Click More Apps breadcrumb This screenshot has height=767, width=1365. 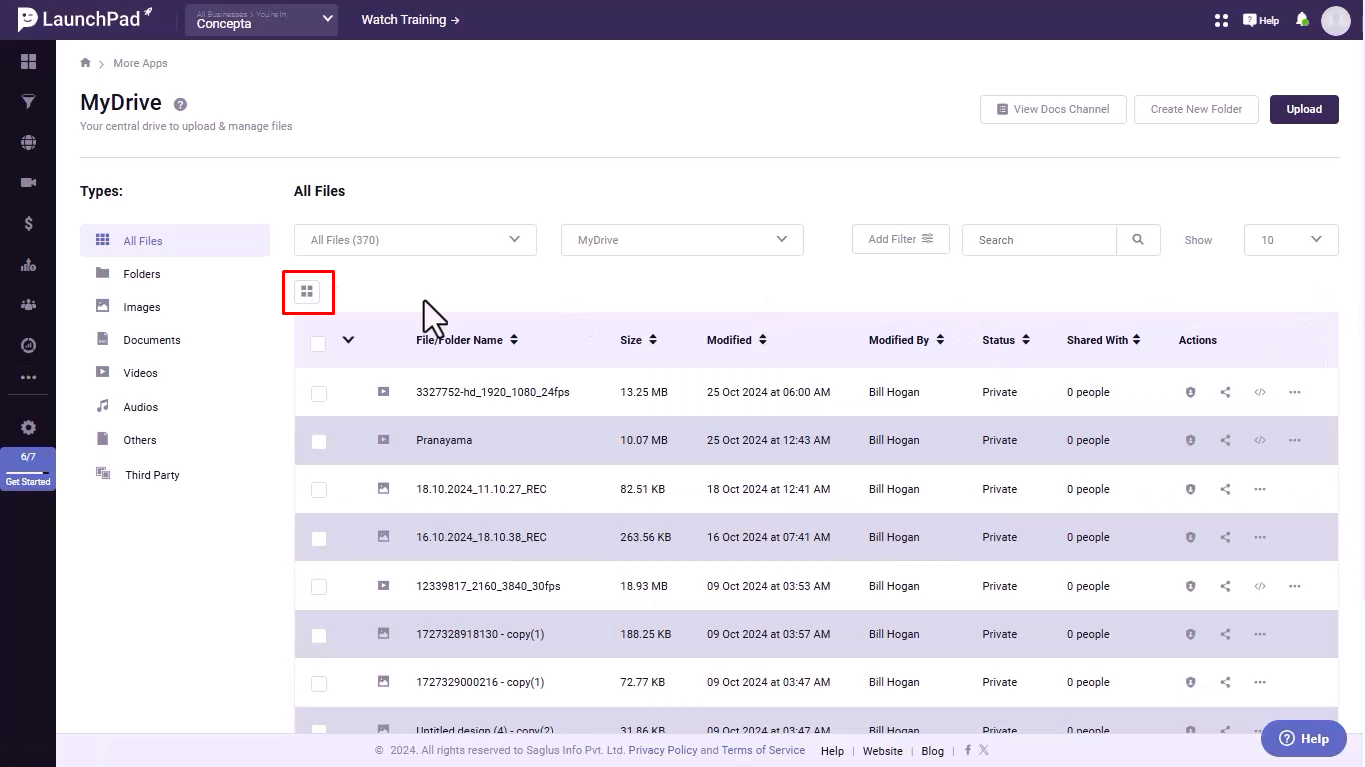[140, 63]
